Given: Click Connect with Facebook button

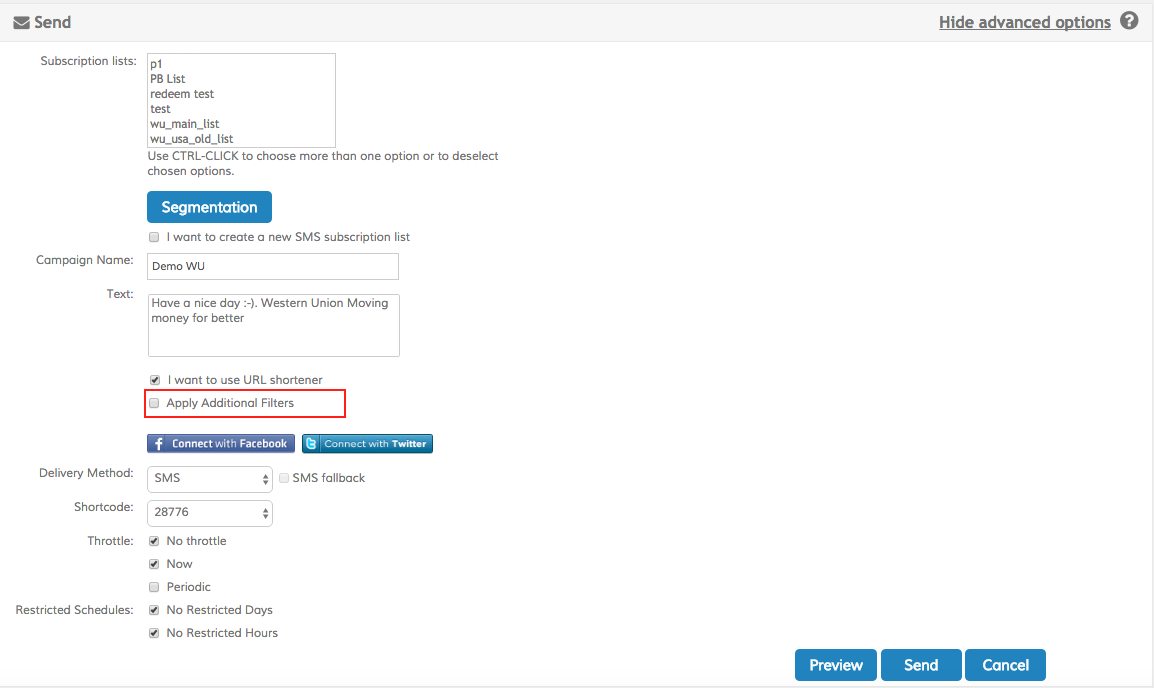Looking at the screenshot, I should 220,444.
